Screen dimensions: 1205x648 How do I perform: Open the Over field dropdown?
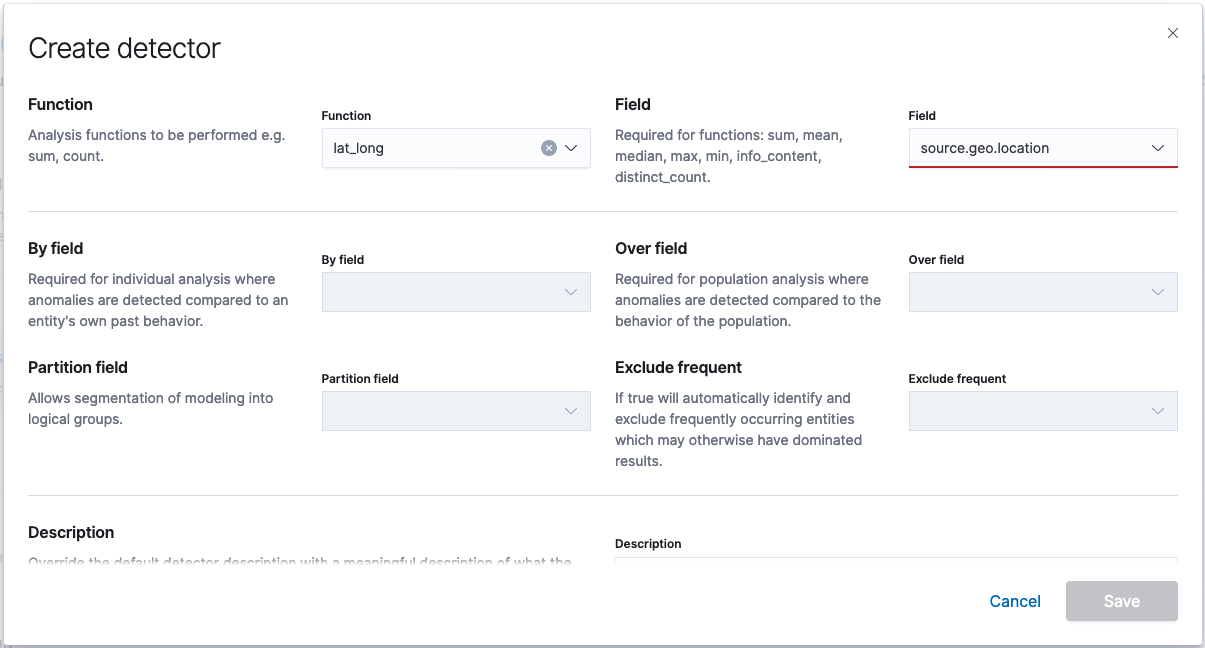coord(1043,292)
